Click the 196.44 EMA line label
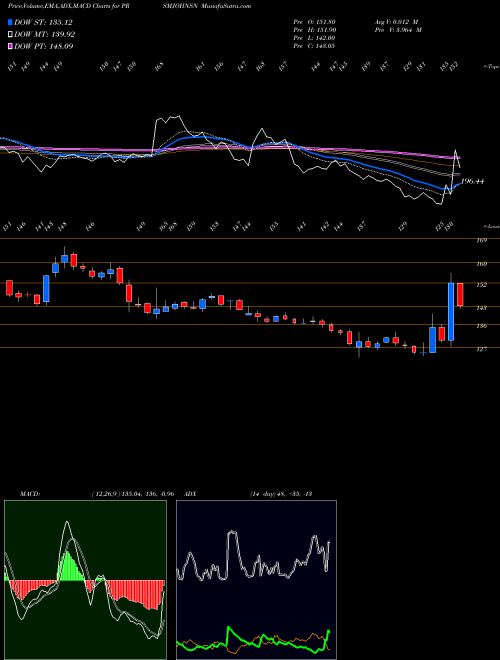The height and width of the screenshot is (660, 500). pyautogui.click(x=472, y=181)
